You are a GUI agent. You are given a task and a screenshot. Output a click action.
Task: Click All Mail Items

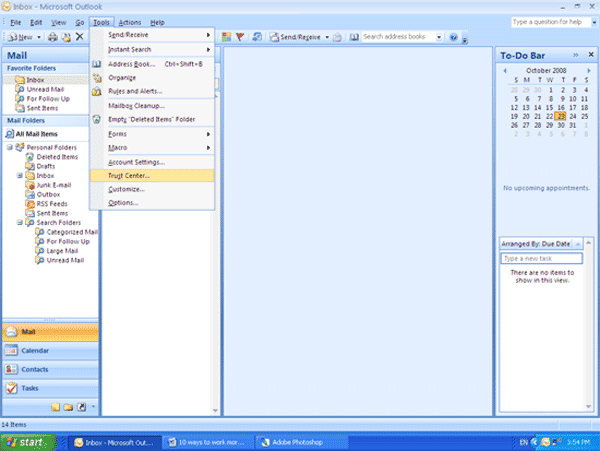(36, 134)
